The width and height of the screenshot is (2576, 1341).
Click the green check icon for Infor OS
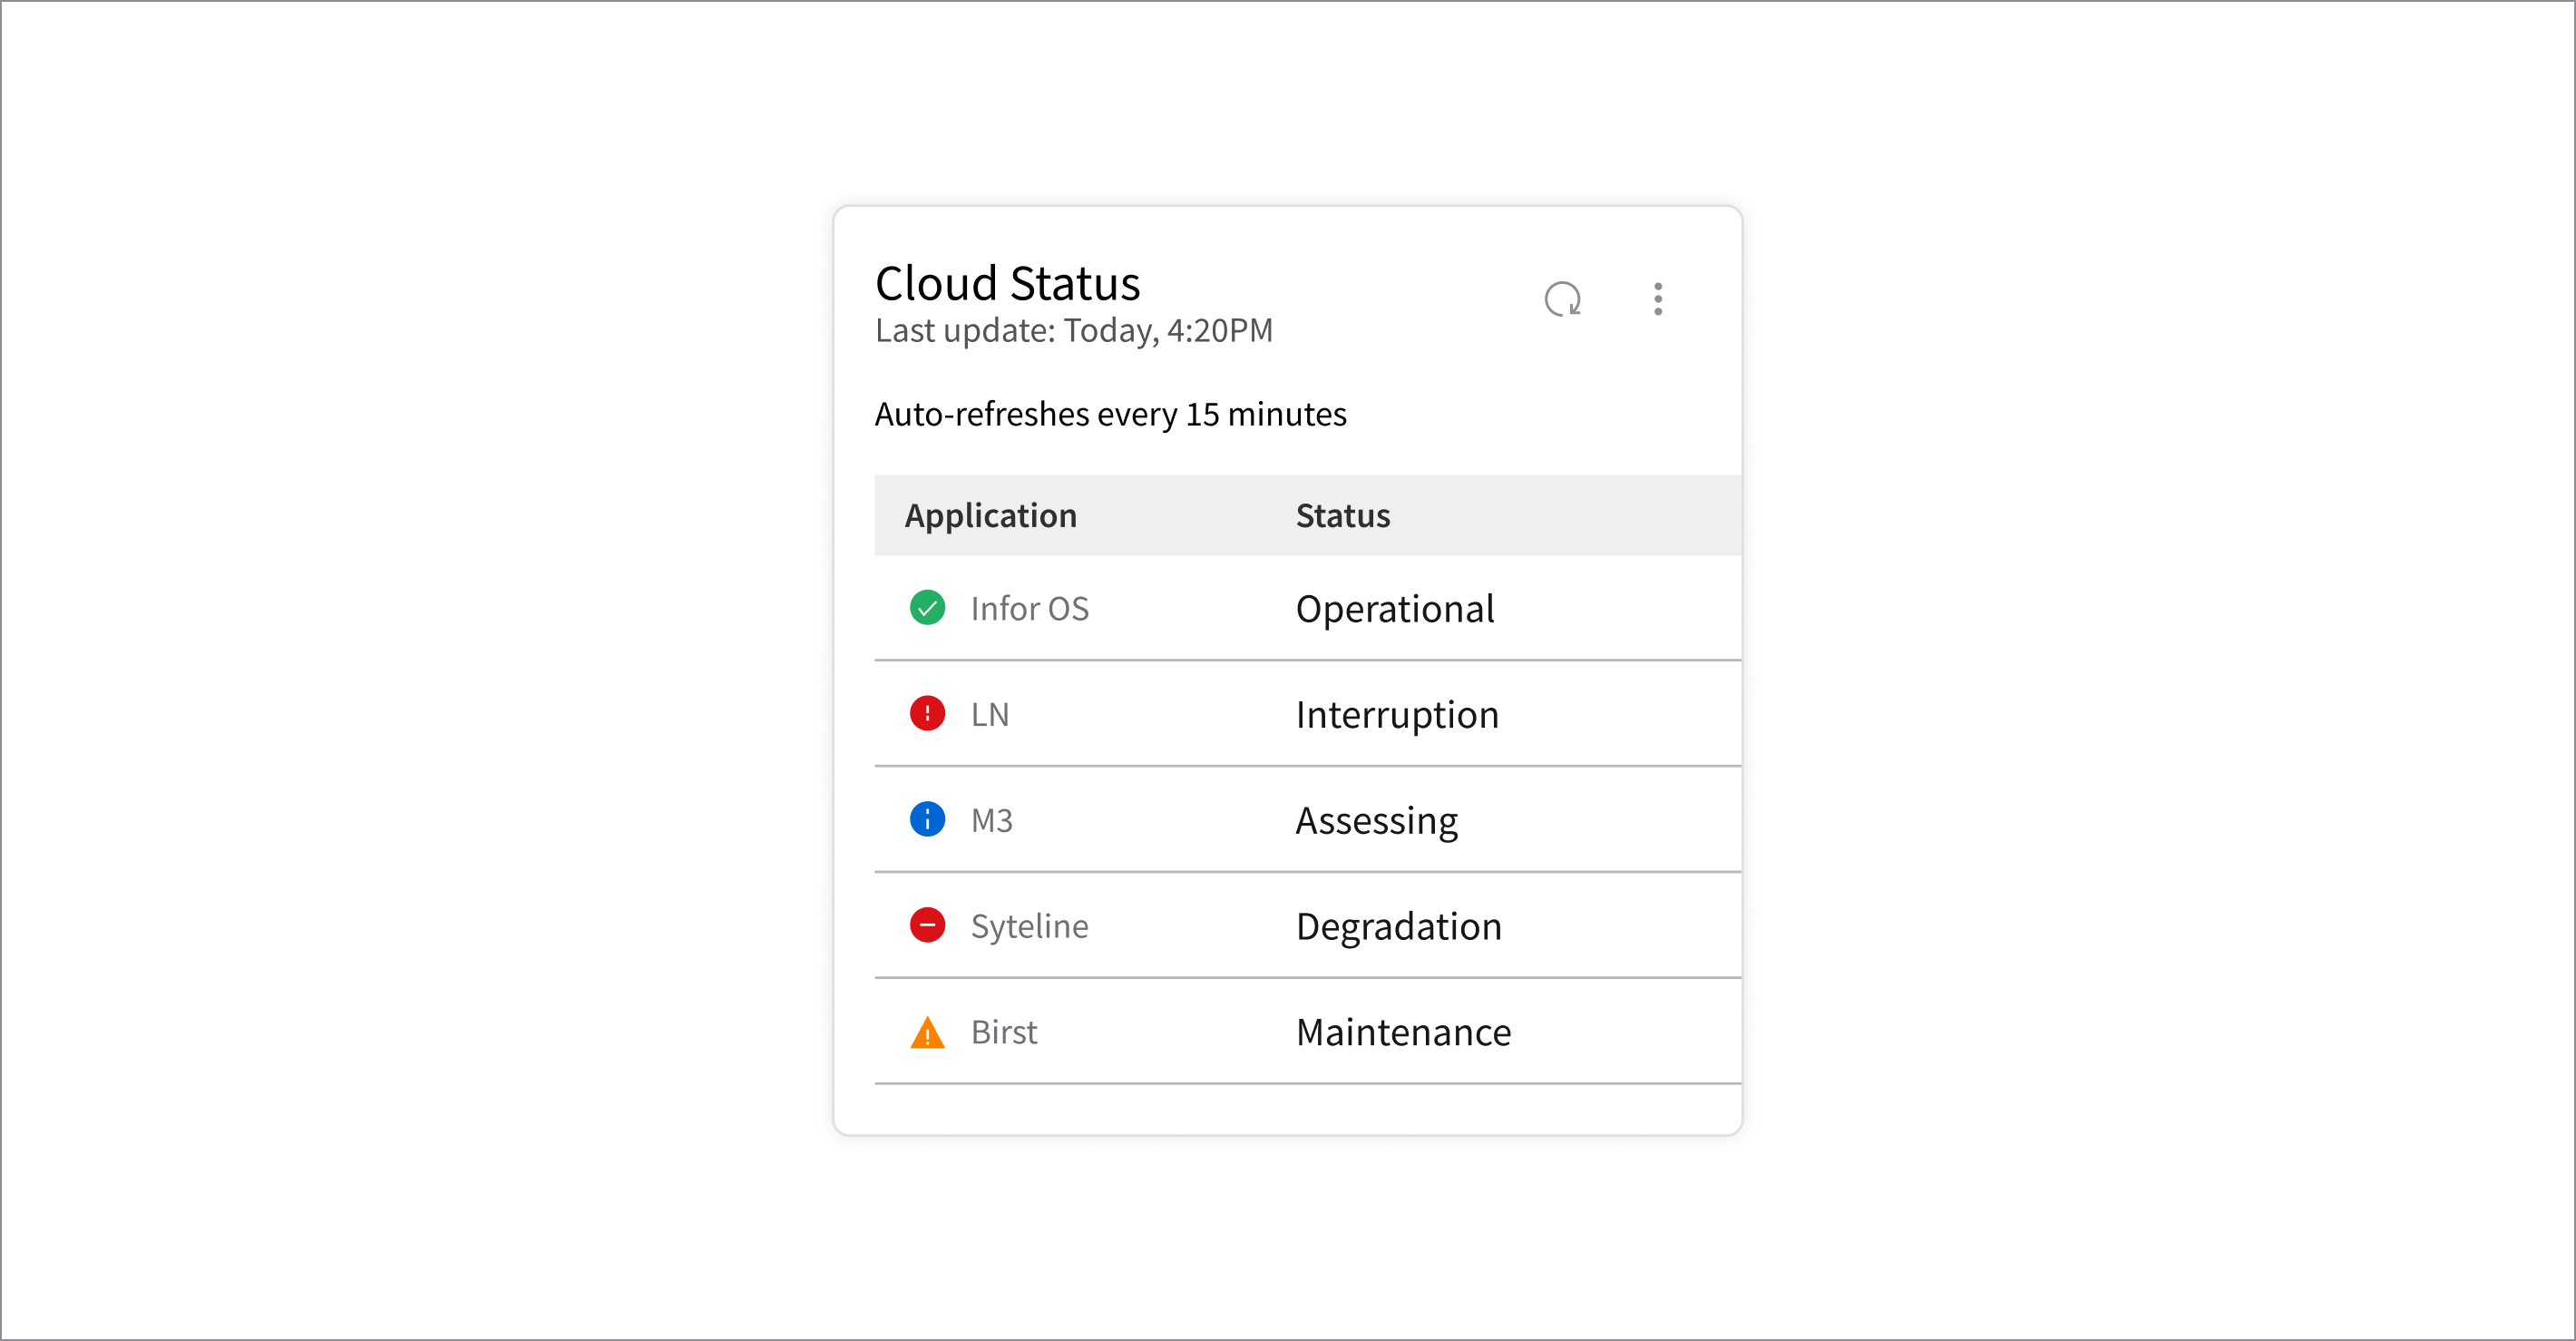(927, 608)
